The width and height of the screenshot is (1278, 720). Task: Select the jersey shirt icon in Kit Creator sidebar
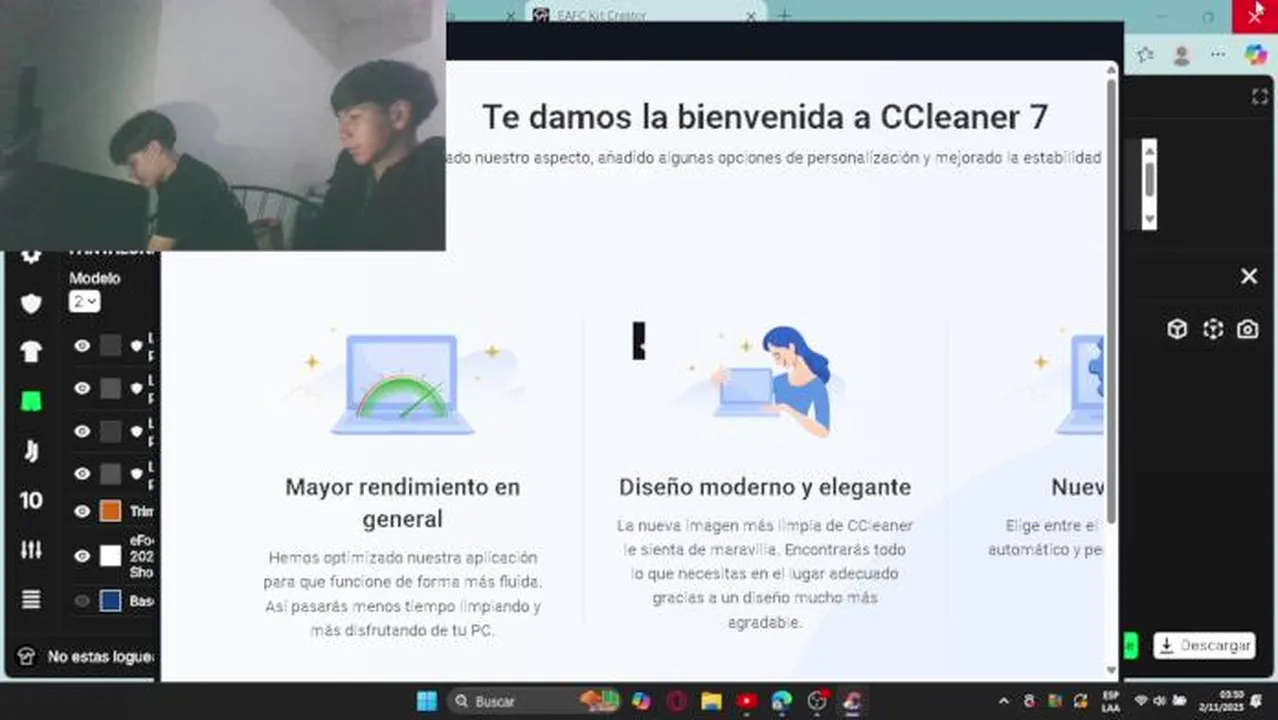31,351
